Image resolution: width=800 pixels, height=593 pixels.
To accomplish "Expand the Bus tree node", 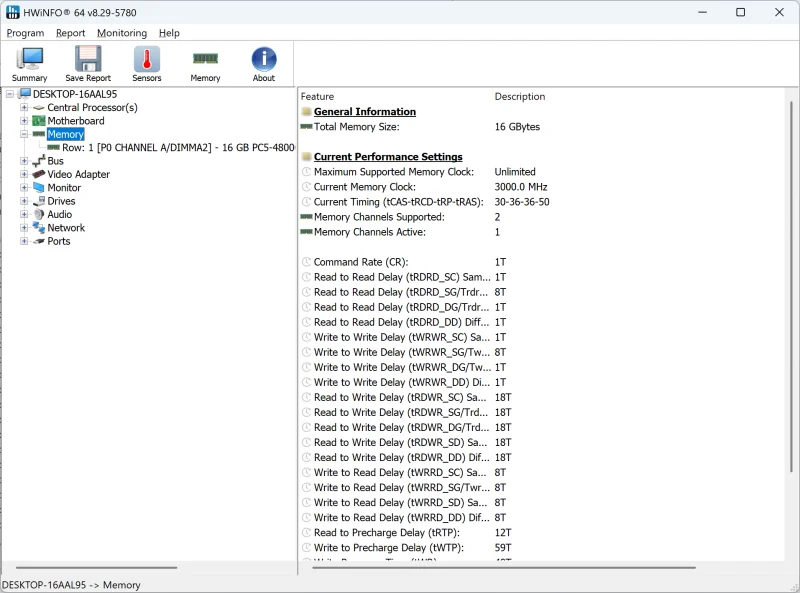I will tap(24, 161).
